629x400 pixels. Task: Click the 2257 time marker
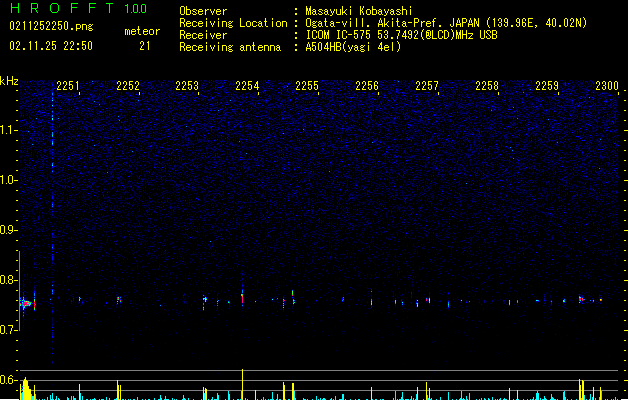[427, 85]
